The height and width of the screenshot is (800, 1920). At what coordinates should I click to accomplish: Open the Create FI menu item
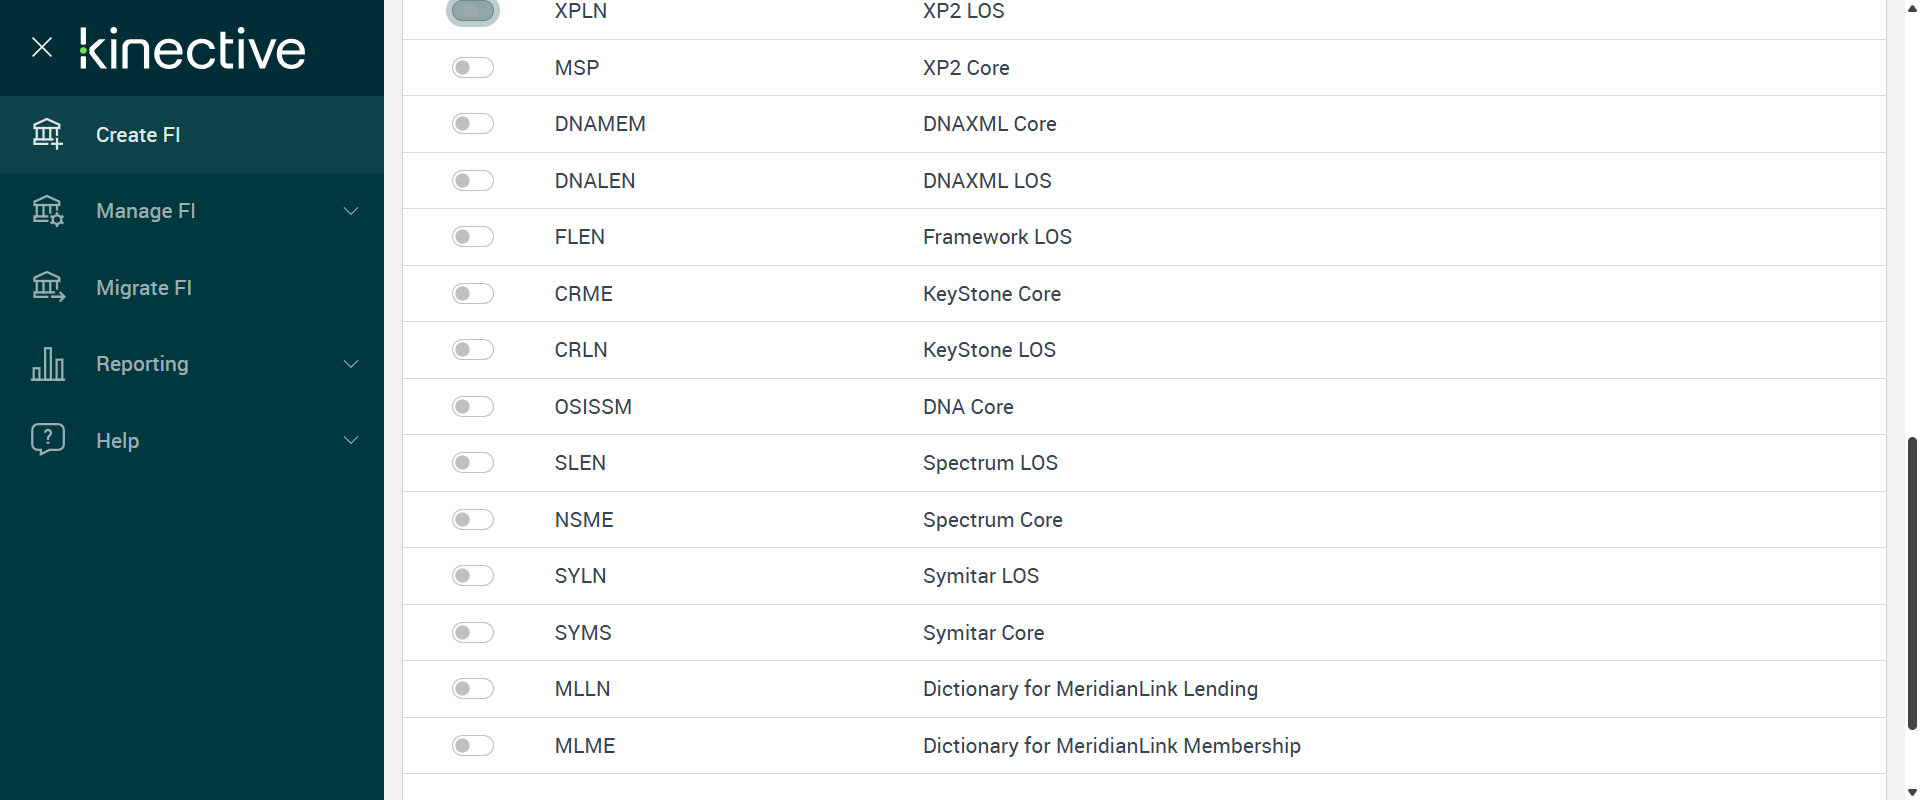point(138,135)
